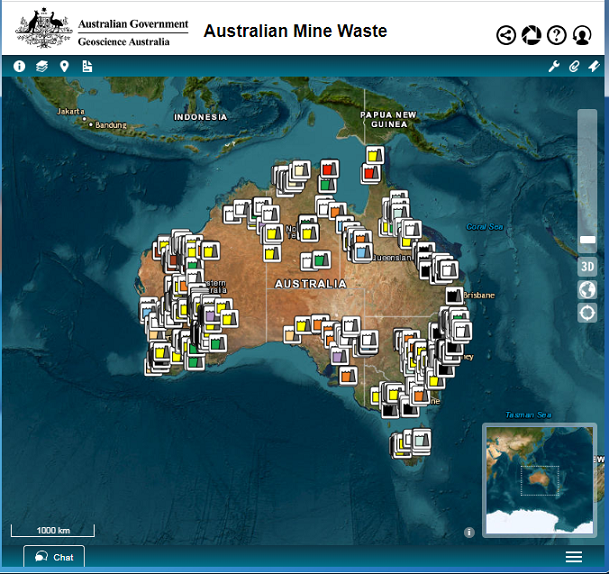This screenshot has height=574, width=609.
Task: Click the zoom slider handle
Action: (587, 240)
